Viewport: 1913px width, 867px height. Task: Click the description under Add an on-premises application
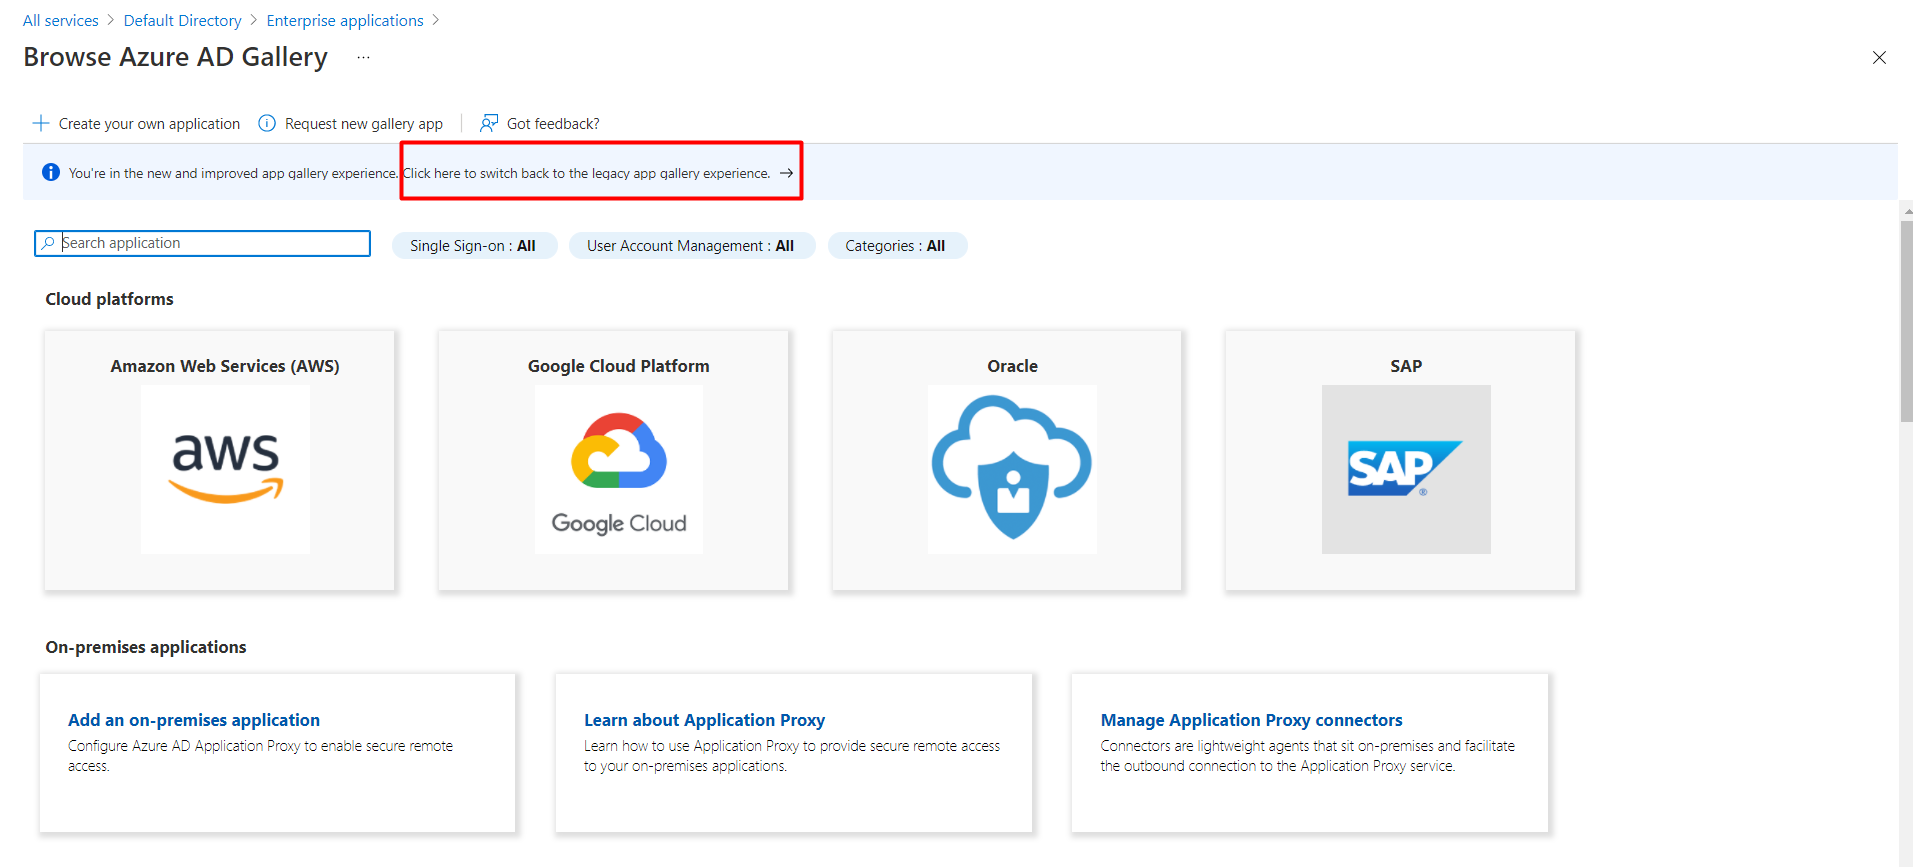(260, 756)
